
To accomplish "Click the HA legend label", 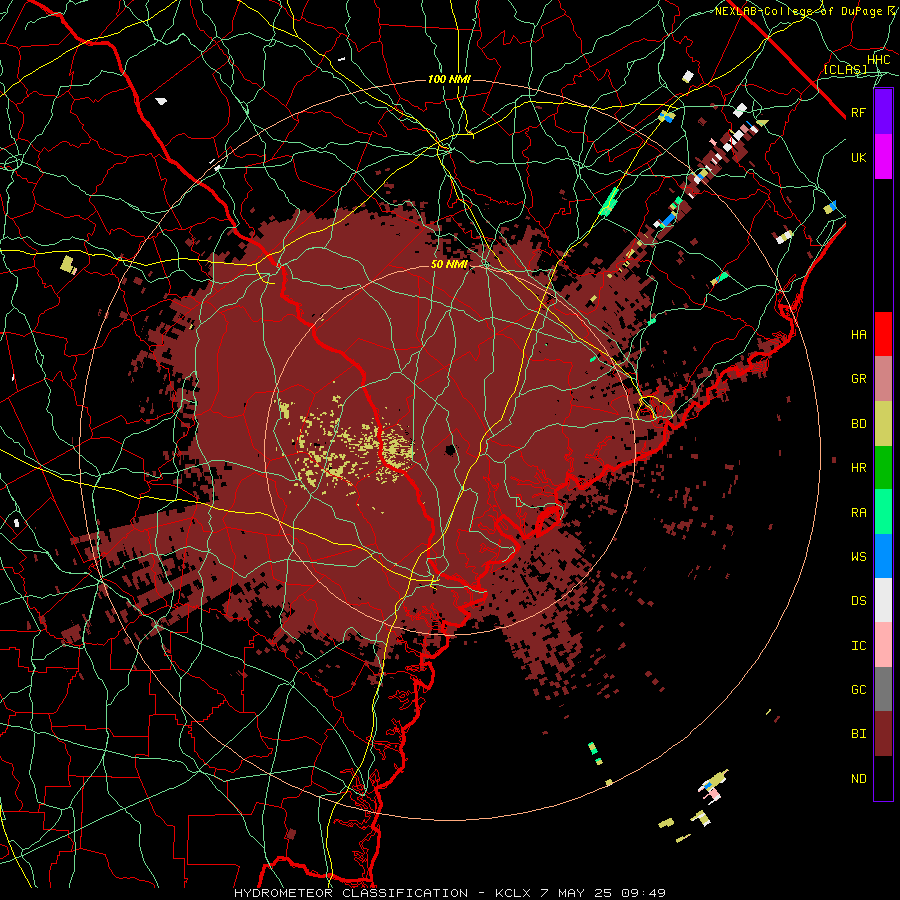I will tap(858, 334).
